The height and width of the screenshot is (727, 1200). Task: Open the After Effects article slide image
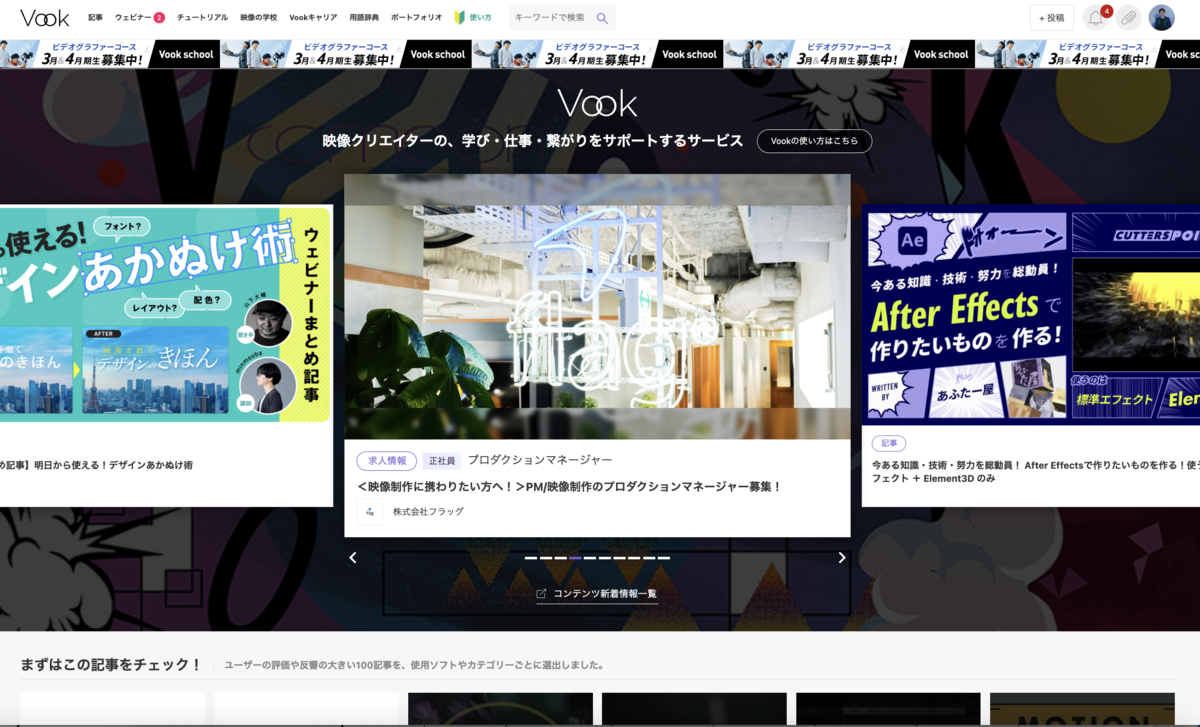click(x=1031, y=316)
